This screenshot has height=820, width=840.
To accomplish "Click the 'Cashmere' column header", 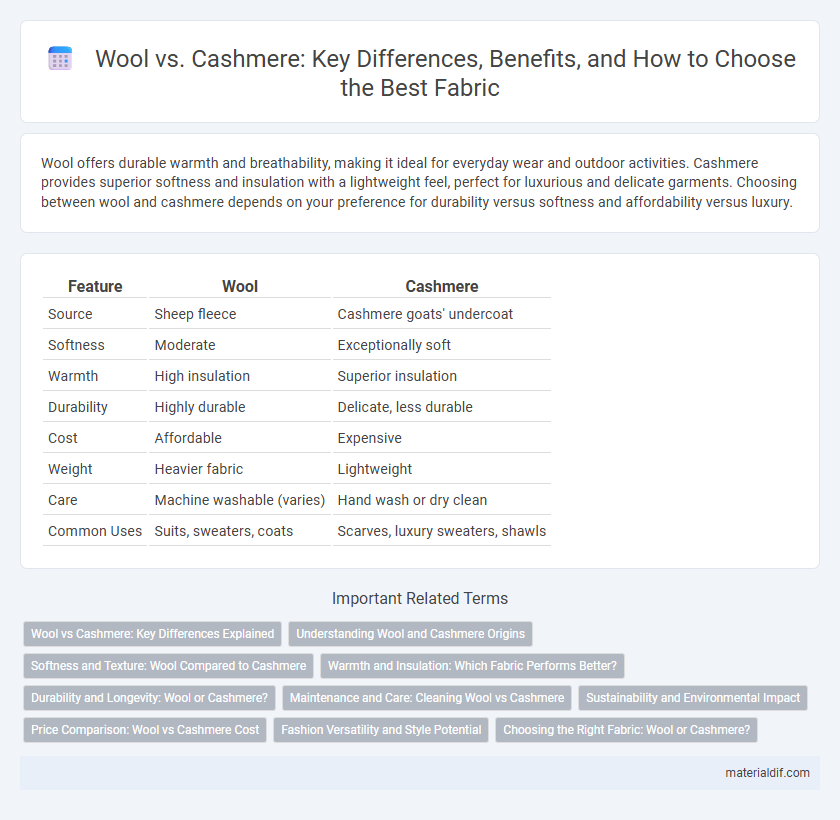I will (x=441, y=287).
